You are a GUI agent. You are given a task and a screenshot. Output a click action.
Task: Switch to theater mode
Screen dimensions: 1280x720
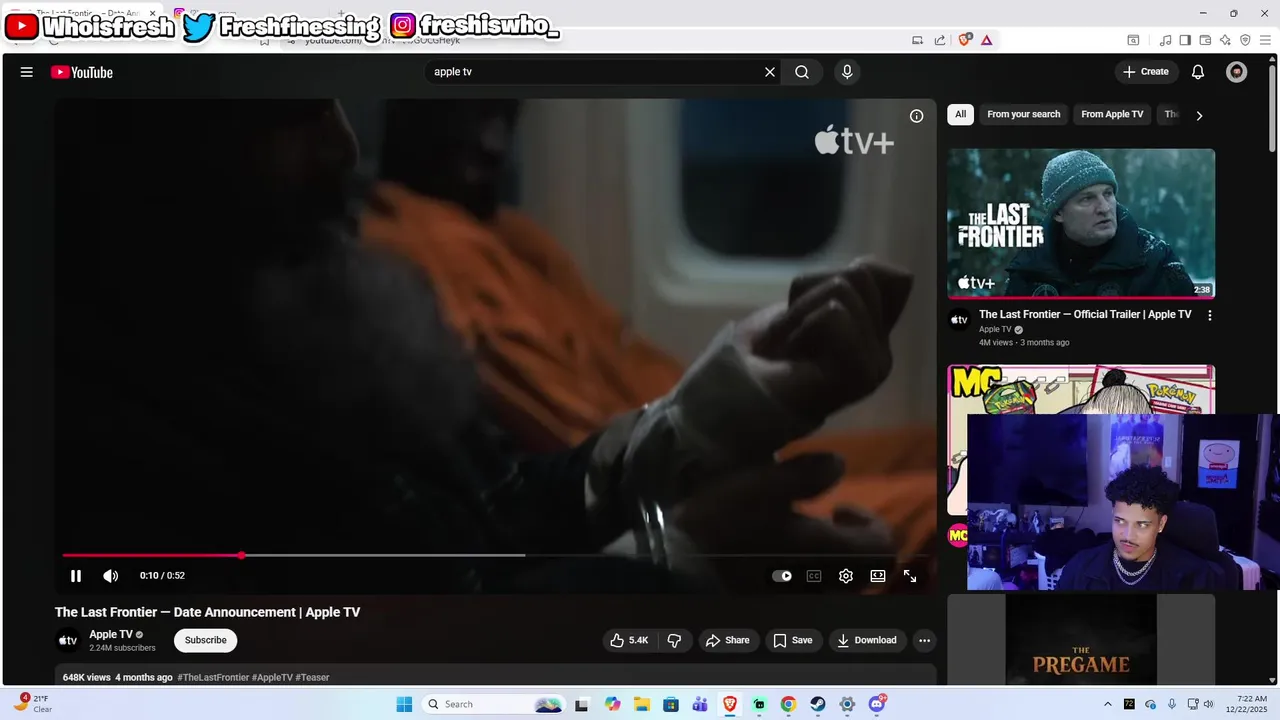878,576
